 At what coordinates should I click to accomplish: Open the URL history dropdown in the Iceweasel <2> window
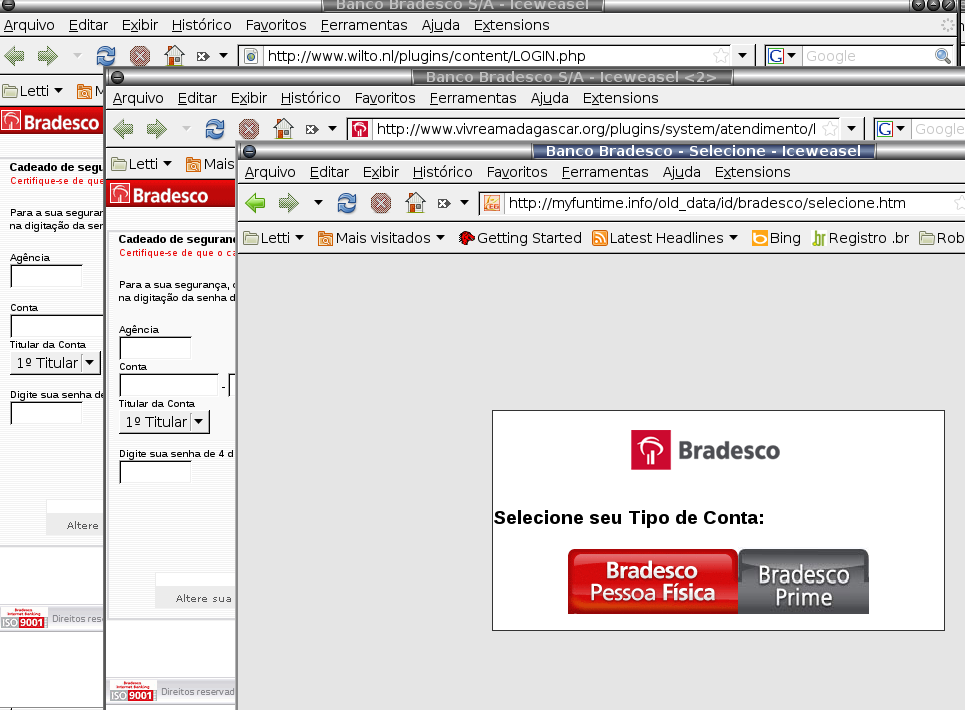pos(851,129)
